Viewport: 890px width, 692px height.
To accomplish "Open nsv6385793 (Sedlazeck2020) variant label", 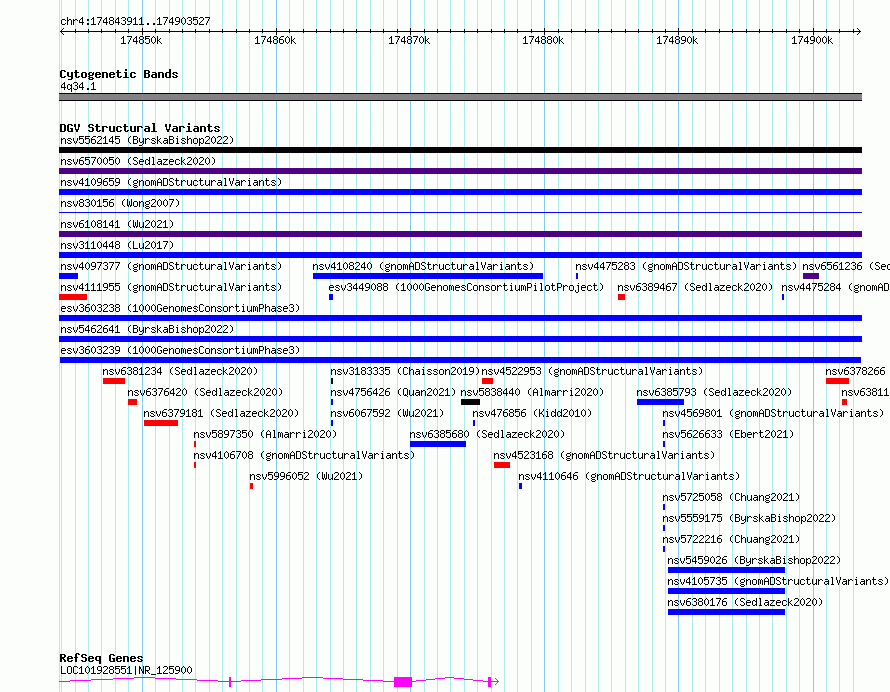I will [x=714, y=392].
